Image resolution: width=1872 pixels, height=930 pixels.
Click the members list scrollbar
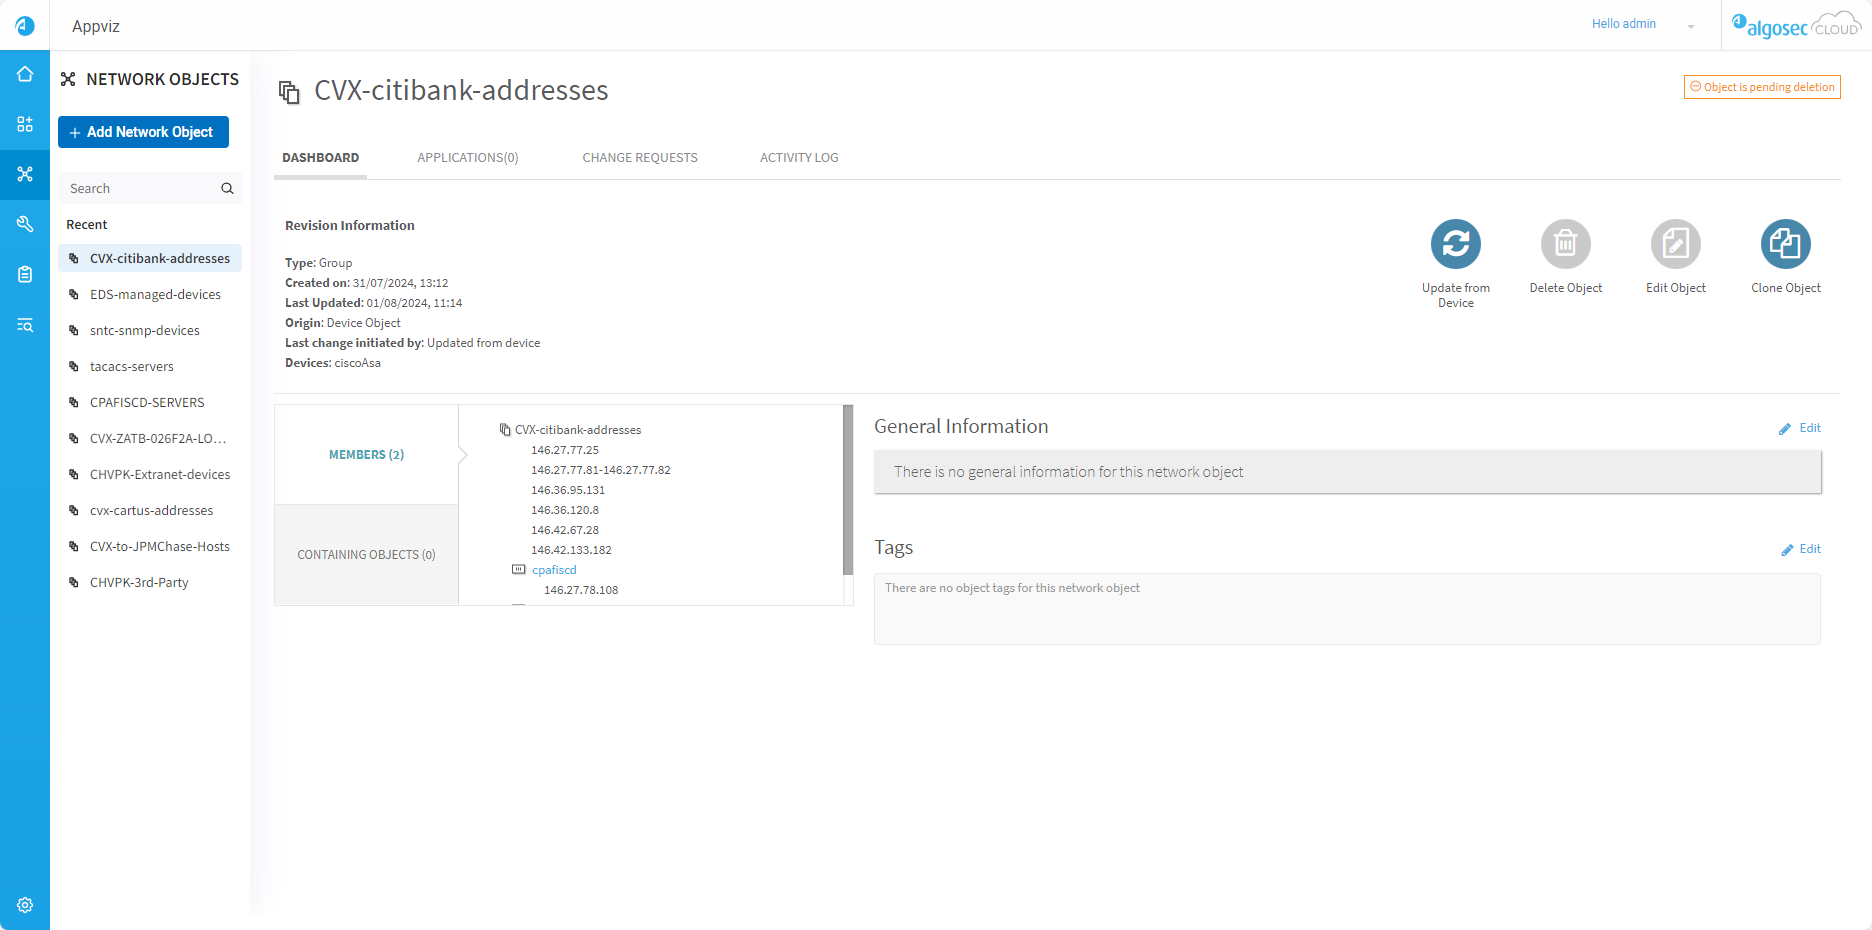(x=848, y=490)
